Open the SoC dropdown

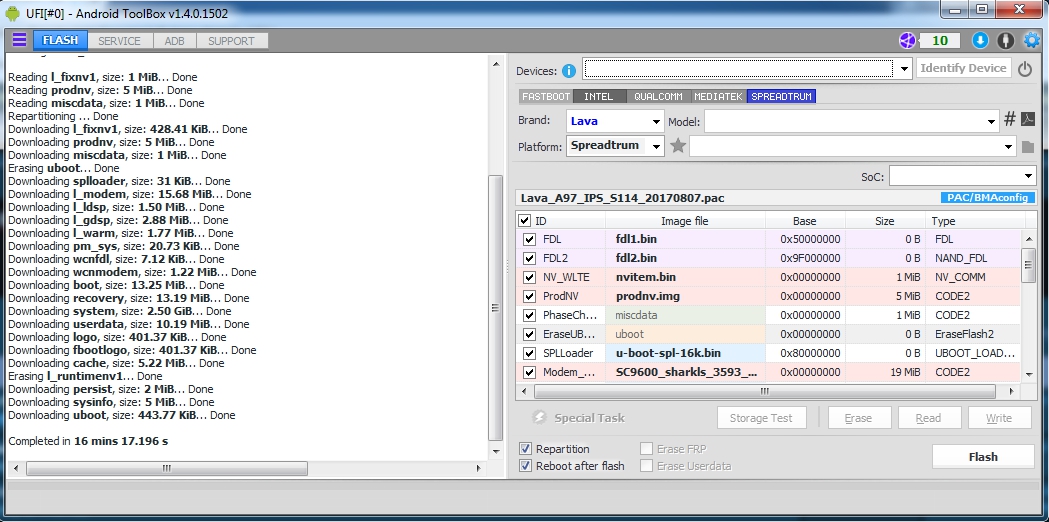(963, 176)
